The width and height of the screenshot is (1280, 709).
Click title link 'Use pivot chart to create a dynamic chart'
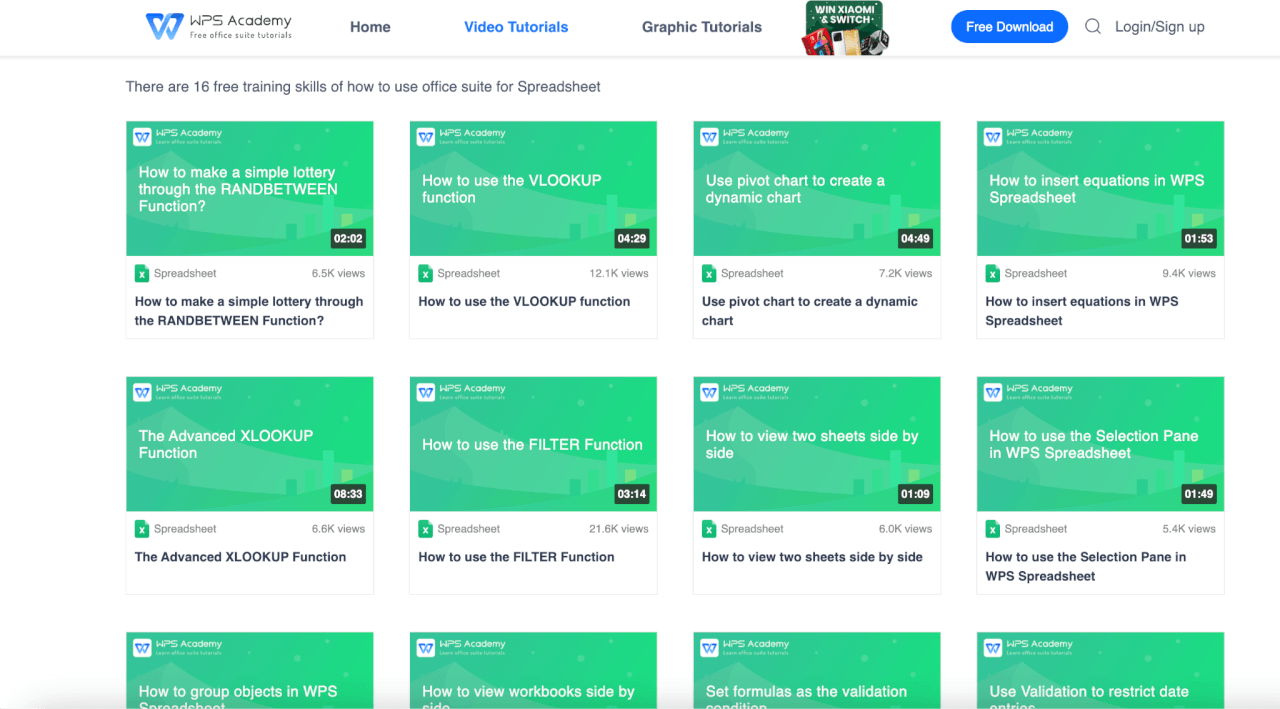810,311
